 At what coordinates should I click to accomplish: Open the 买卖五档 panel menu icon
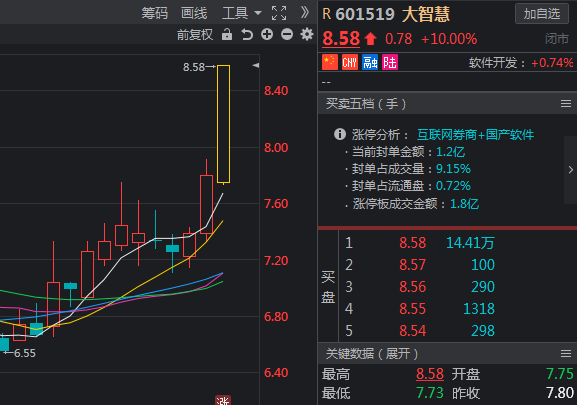click(x=566, y=104)
